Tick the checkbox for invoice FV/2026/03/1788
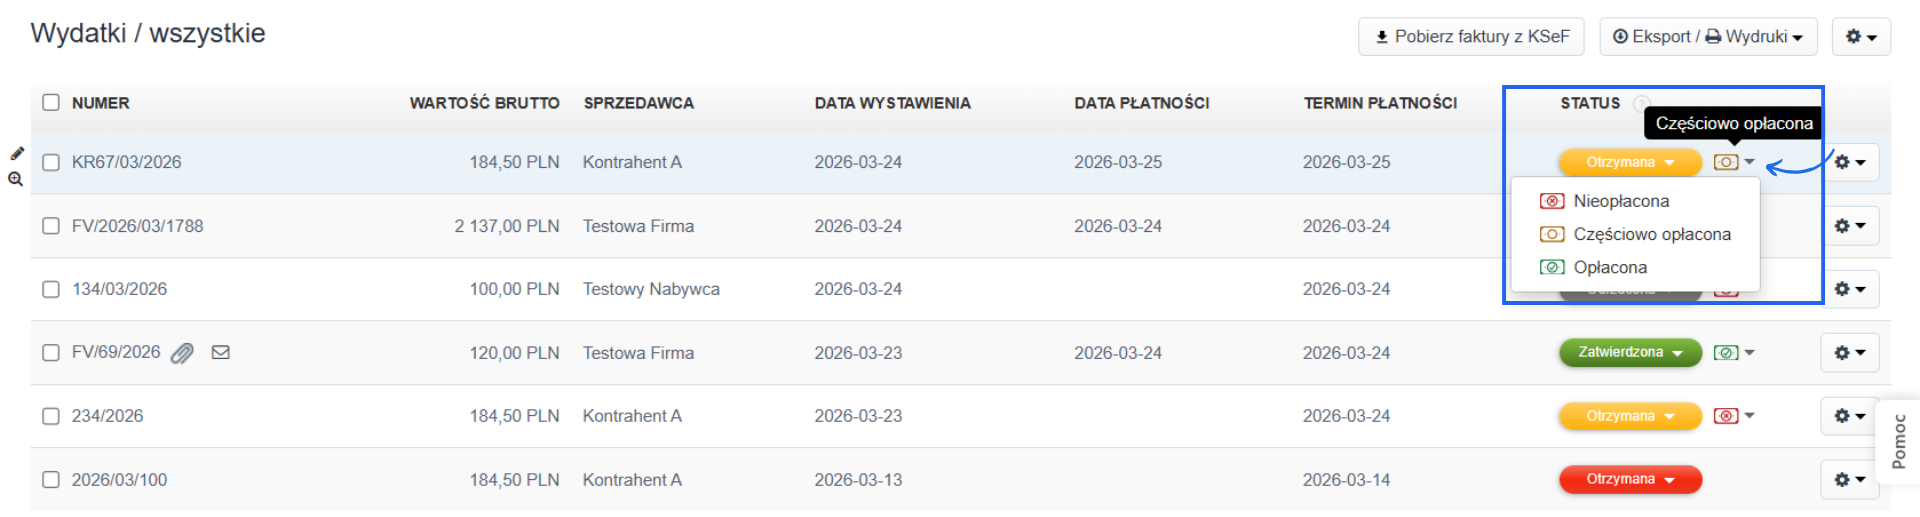 tap(51, 226)
